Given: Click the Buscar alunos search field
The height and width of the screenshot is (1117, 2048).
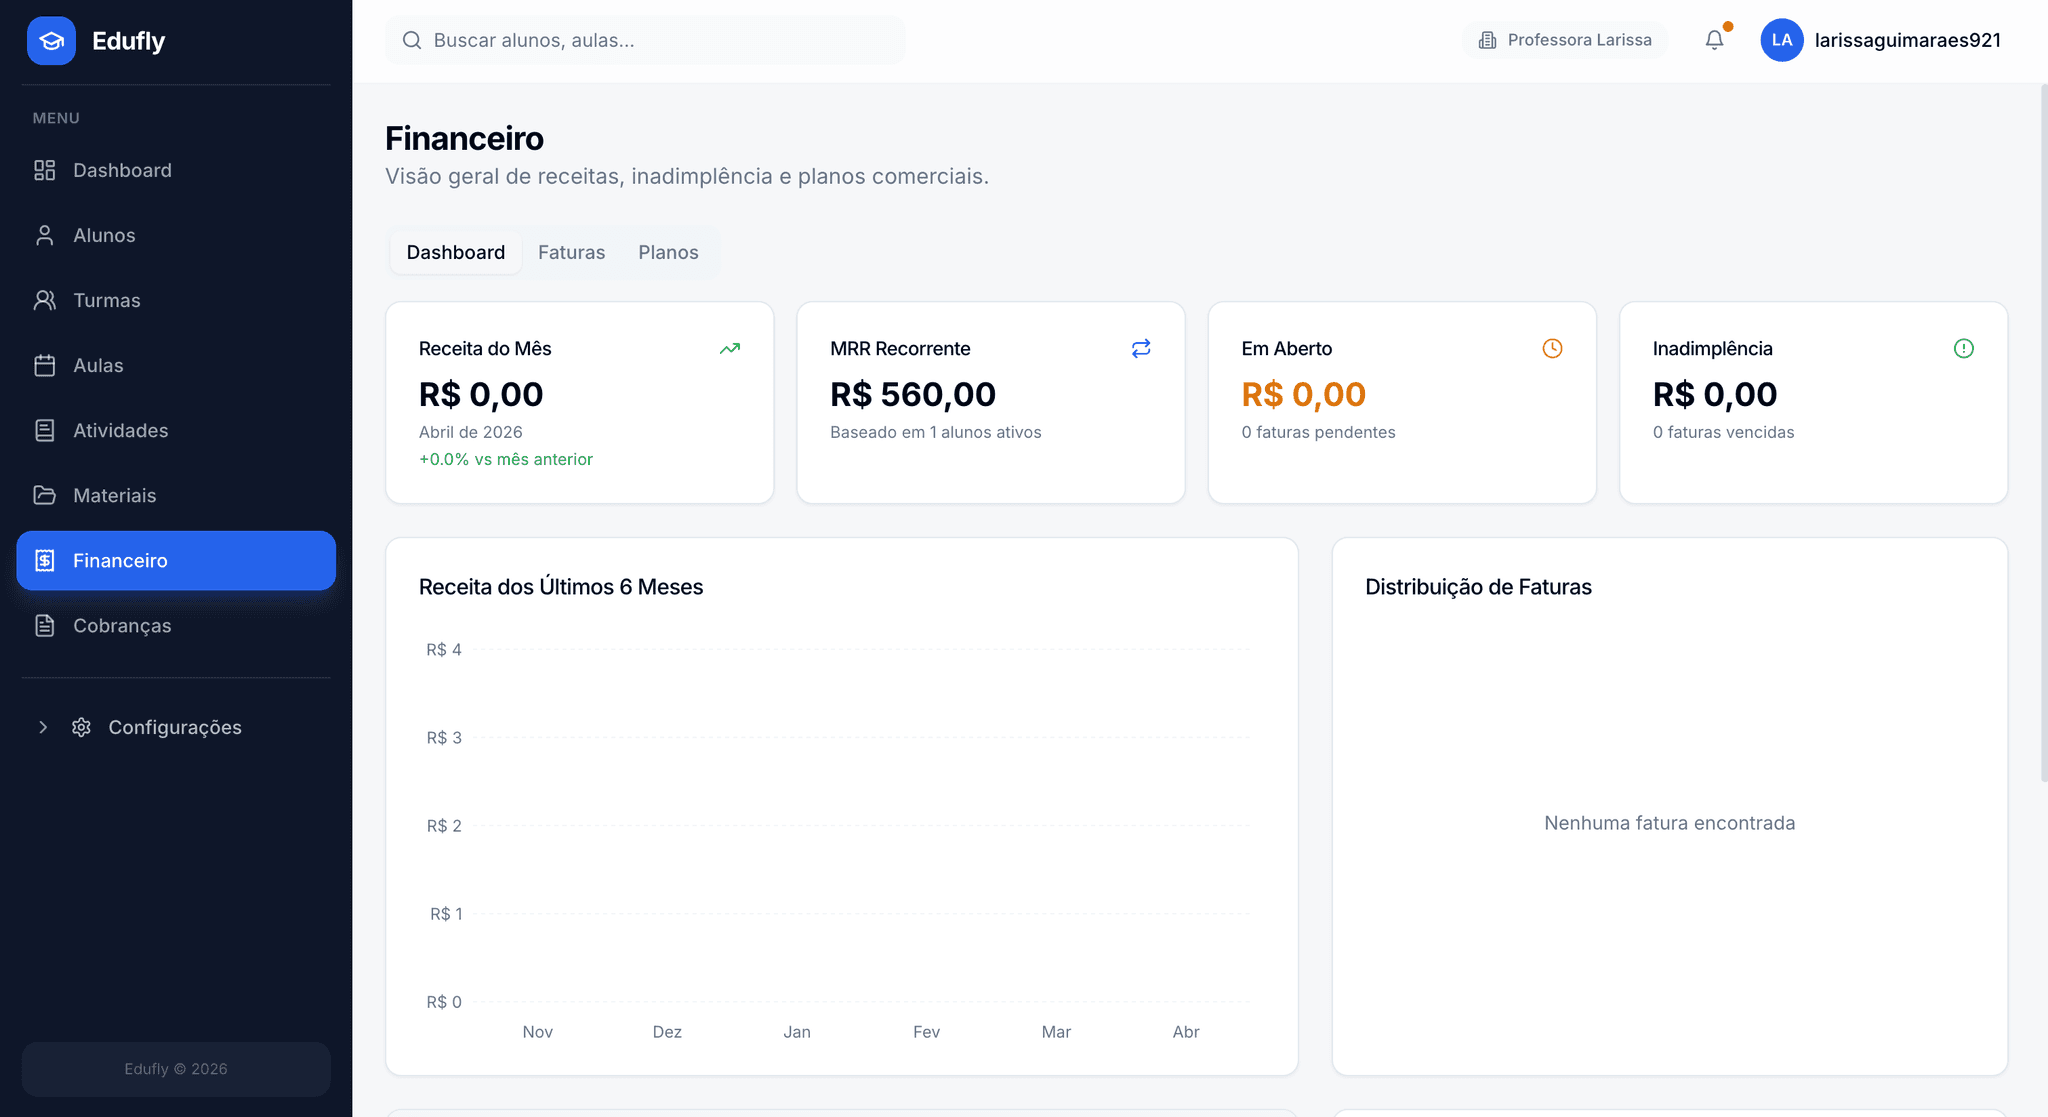Looking at the screenshot, I should (x=645, y=40).
